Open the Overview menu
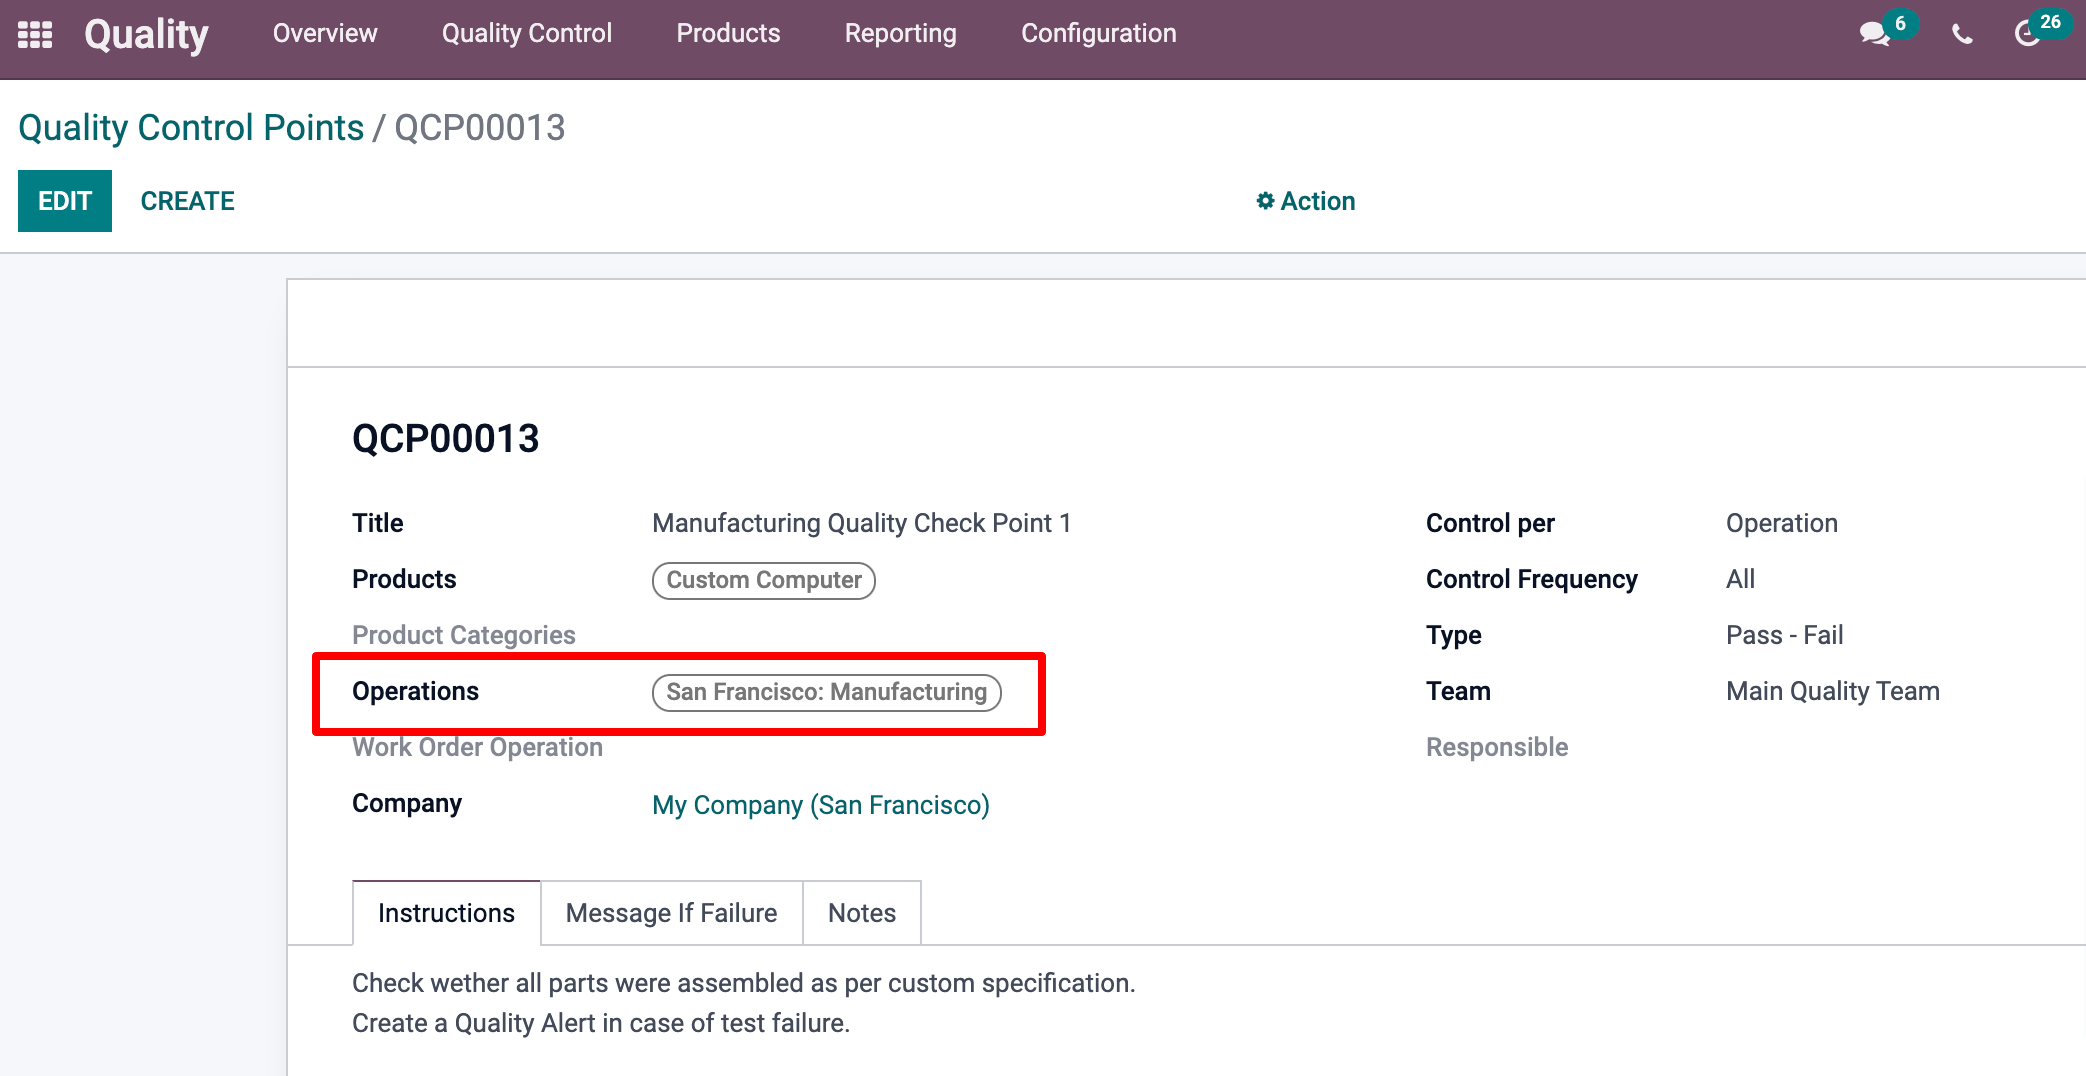The width and height of the screenshot is (2086, 1076). (x=325, y=34)
